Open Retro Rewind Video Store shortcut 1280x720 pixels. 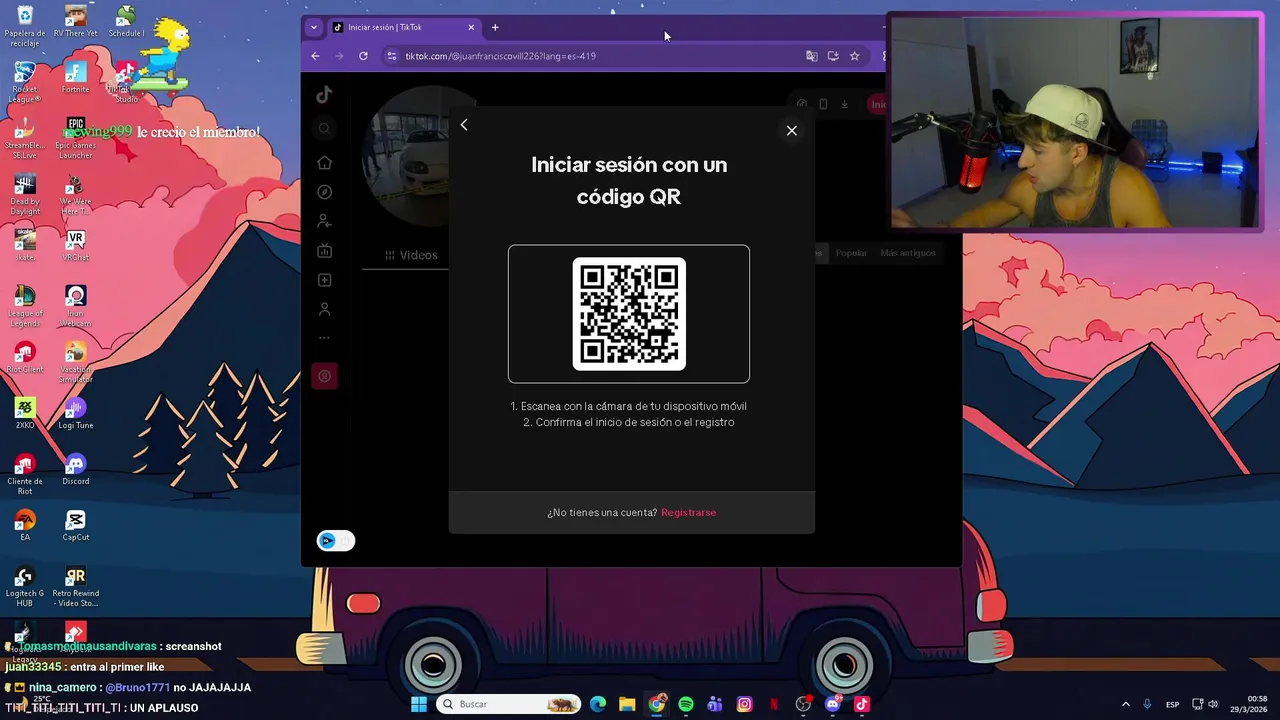[76, 587]
